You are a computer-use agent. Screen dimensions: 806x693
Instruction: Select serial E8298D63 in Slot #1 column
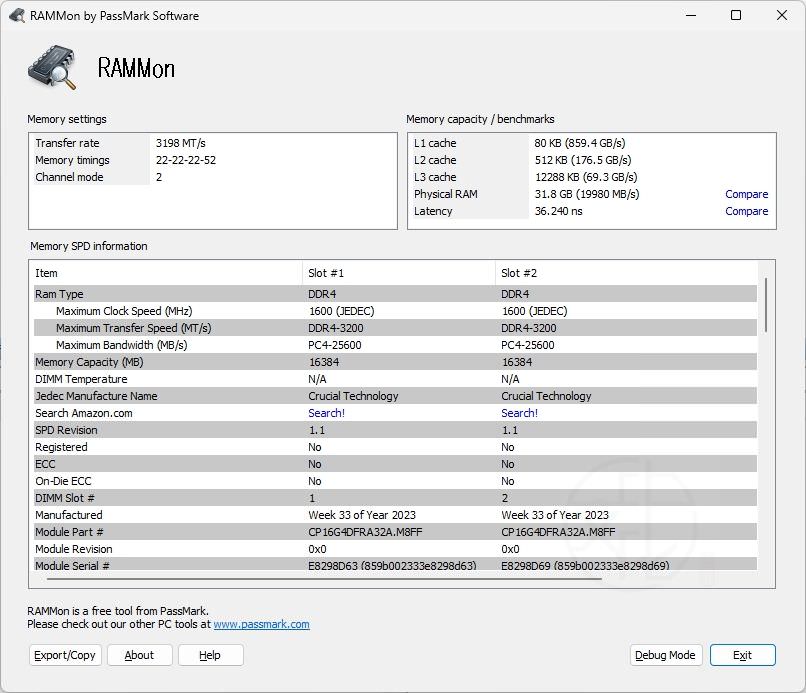click(x=392, y=566)
